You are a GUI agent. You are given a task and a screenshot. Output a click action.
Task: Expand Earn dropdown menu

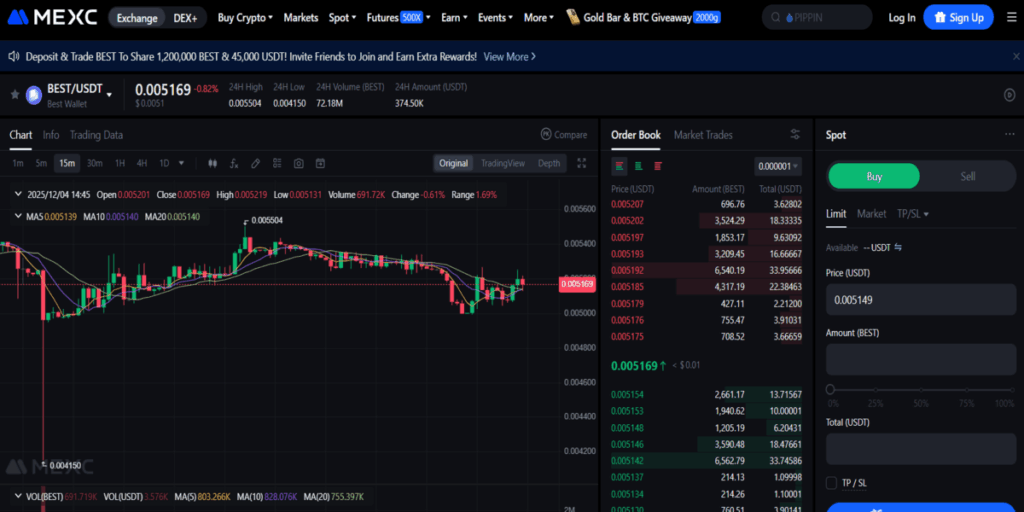pos(455,18)
